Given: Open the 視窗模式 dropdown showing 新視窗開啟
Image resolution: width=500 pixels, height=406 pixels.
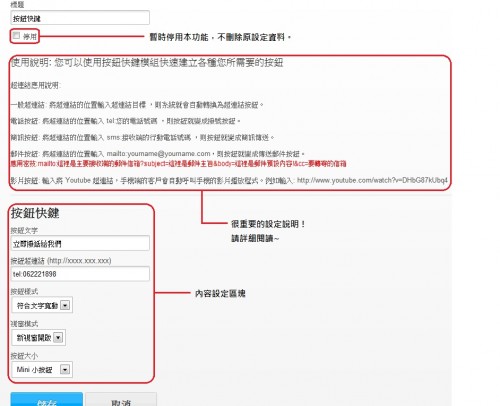Looking at the screenshot, I should coord(39,337).
